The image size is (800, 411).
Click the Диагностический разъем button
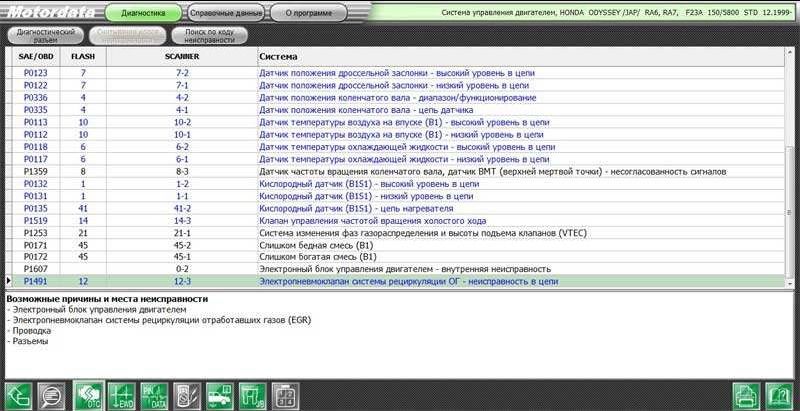(46, 35)
